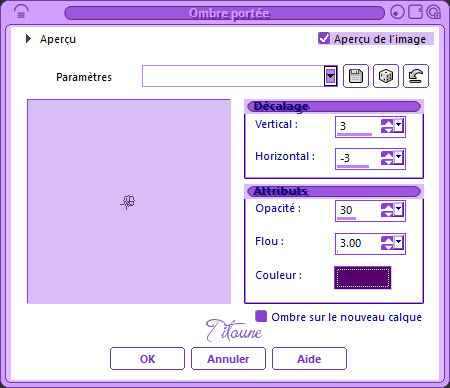Click the save preset floppy disk icon
This screenshot has width=450, height=388.
[x=356, y=76]
